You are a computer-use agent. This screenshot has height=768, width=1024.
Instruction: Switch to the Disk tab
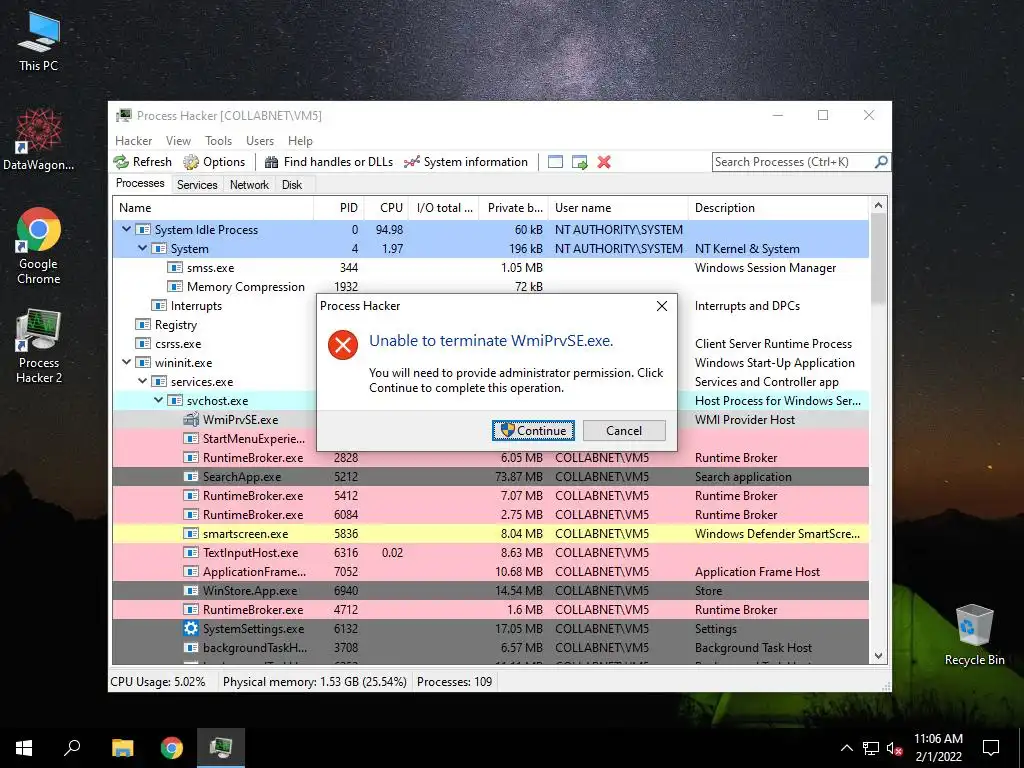[x=292, y=185]
